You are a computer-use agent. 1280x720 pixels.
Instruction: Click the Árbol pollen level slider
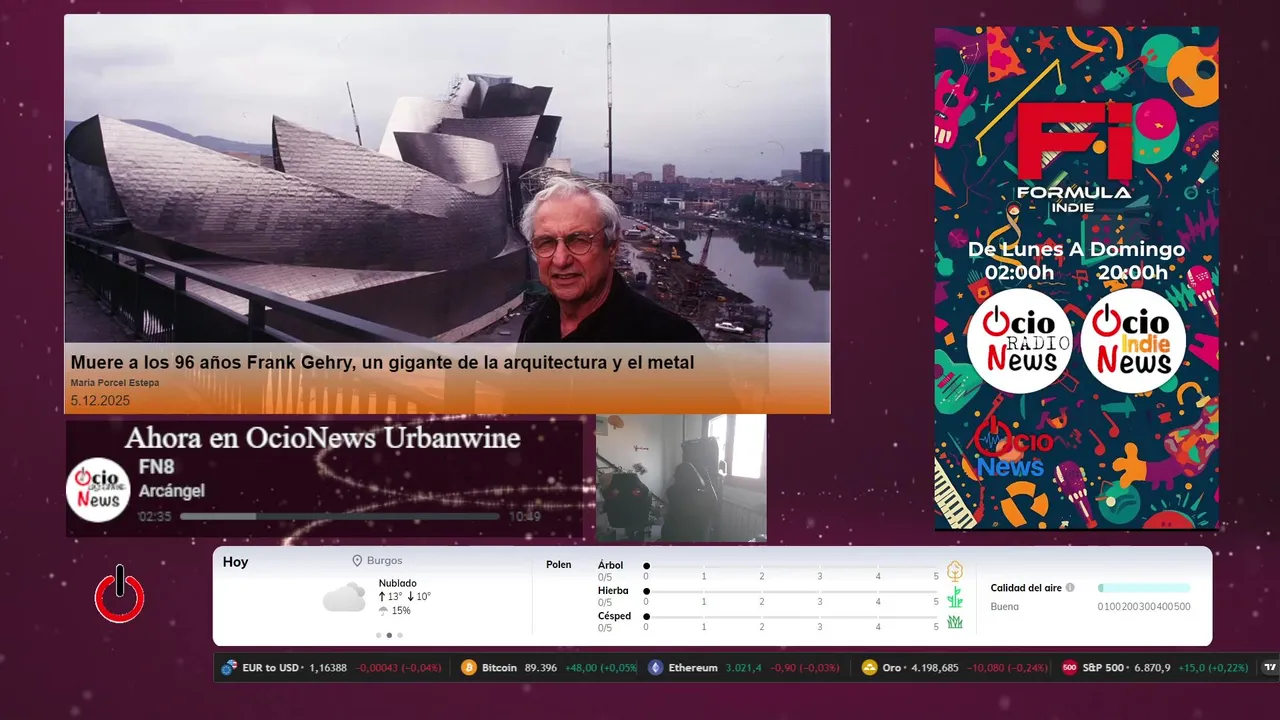click(792, 566)
